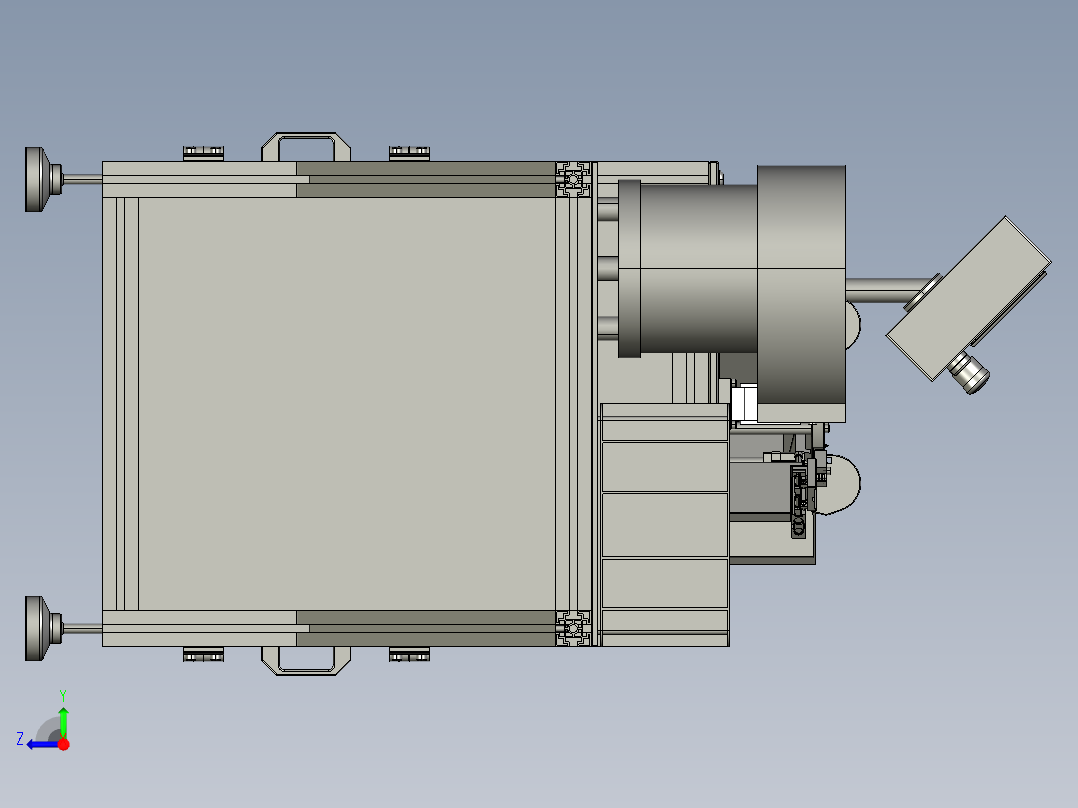Image resolution: width=1078 pixels, height=808 pixels.
Task: Select the top-left hinge on the upper edge
Action: click(204, 153)
